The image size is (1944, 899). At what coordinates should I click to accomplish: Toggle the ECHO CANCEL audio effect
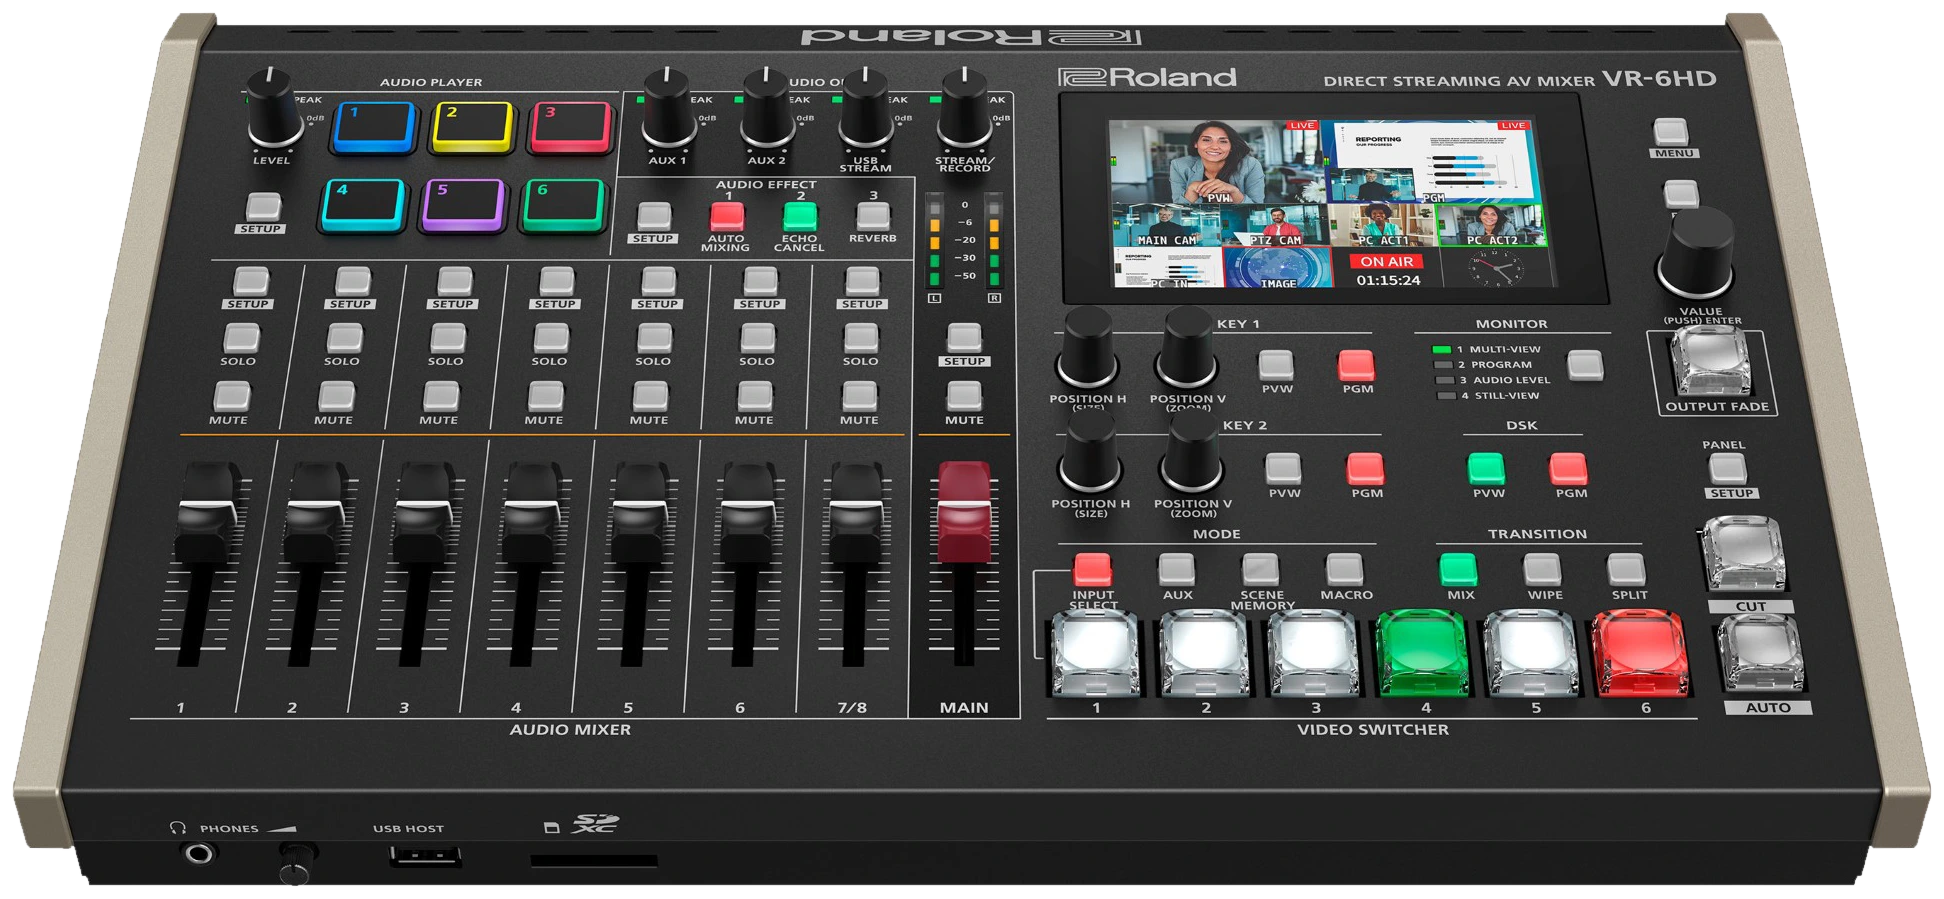(800, 216)
